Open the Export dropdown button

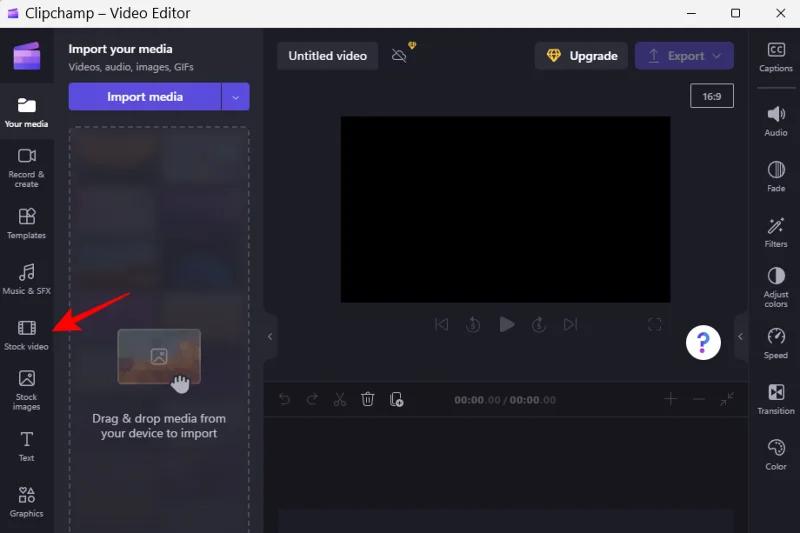[684, 56]
